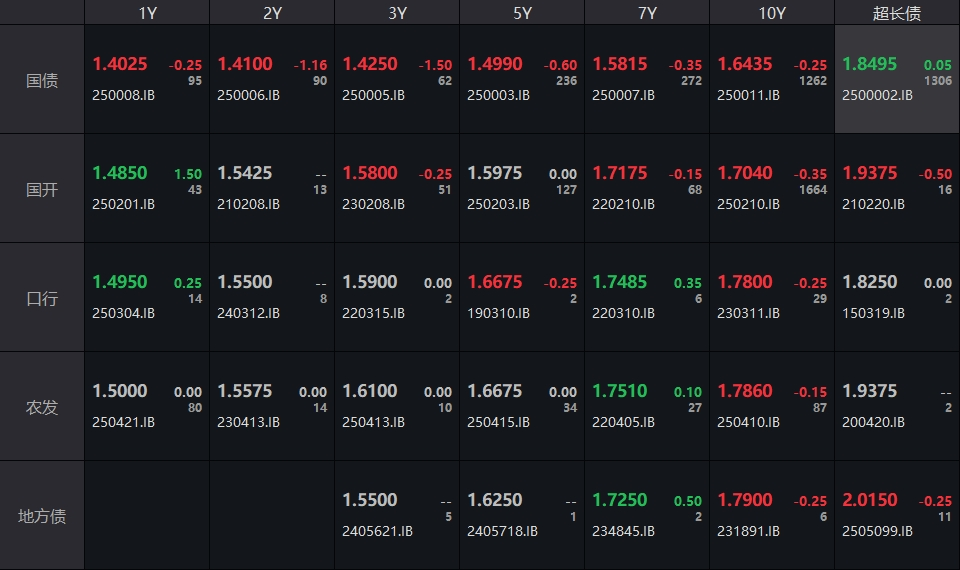Screen dimensions: 960x570
Task: Click the 国开 row label
Action: [x=42, y=189]
